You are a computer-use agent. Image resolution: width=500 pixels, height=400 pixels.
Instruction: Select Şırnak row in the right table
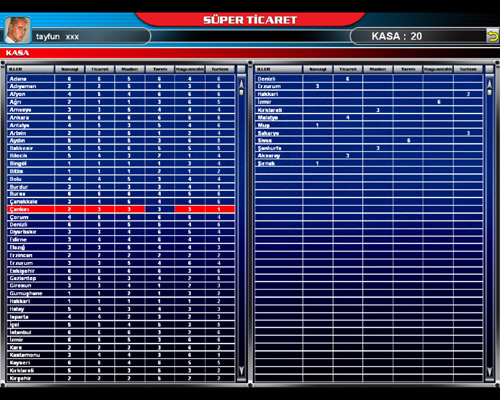(369, 163)
